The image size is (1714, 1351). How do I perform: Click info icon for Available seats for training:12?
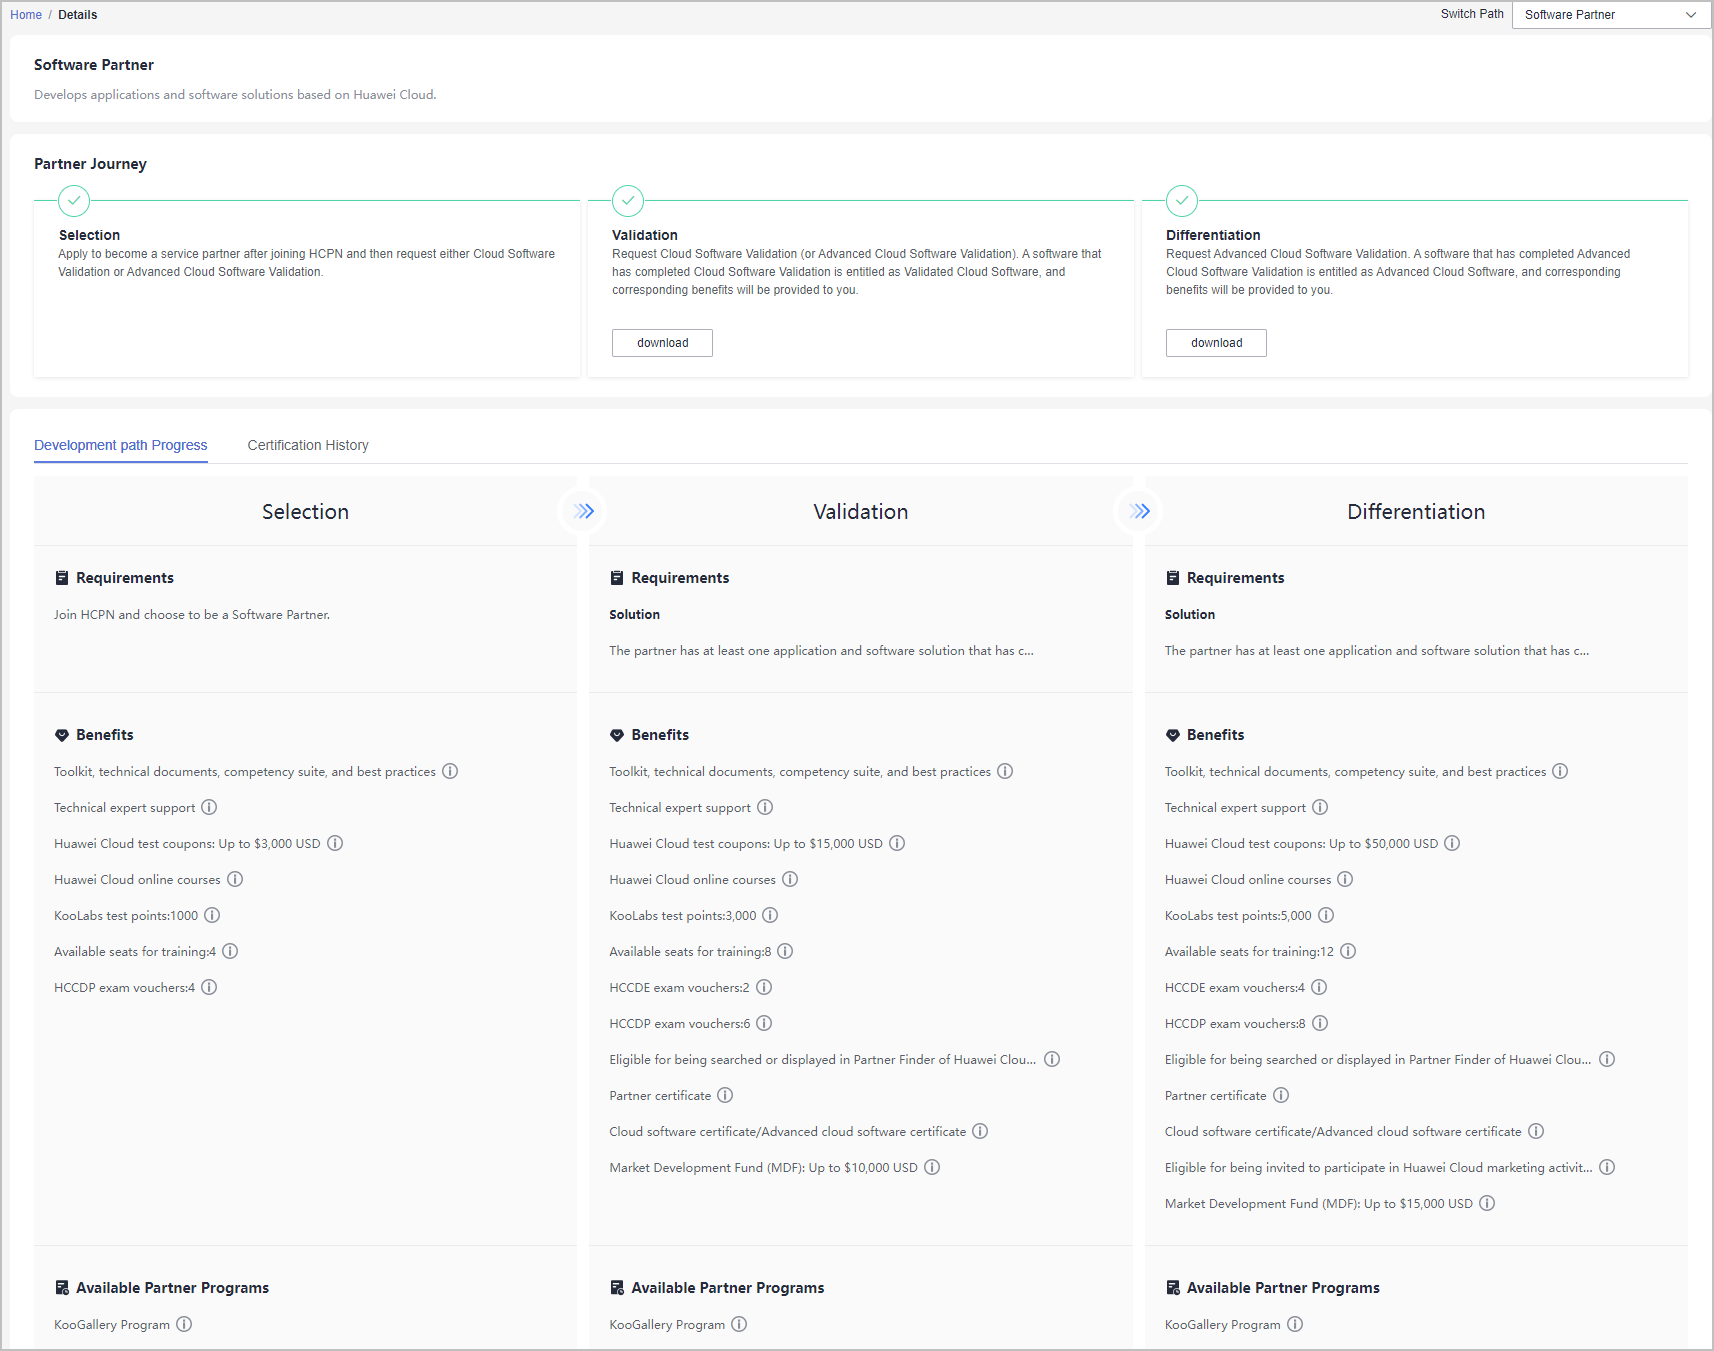click(1348, 951)
